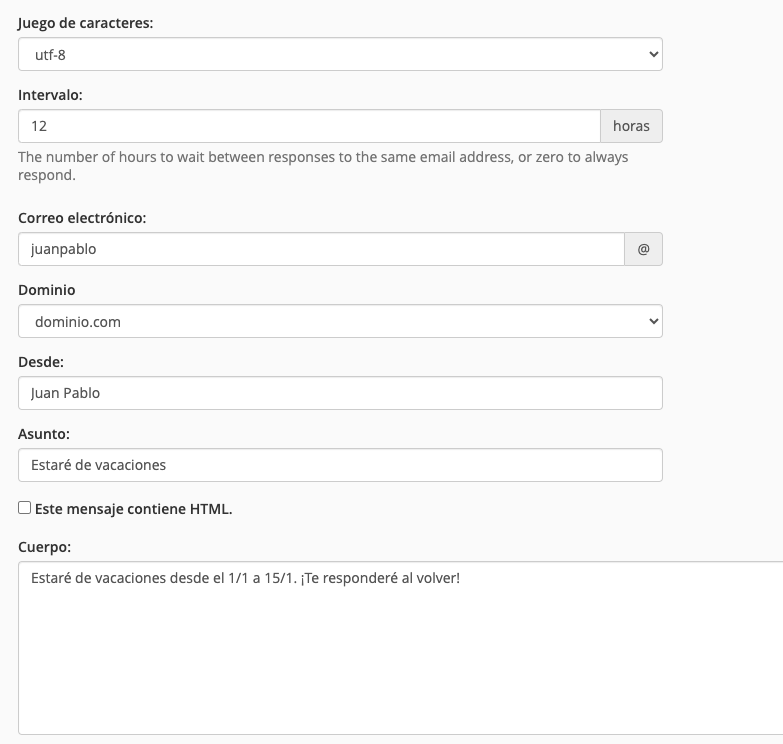Select the Desde field with Juan Pablo
Screen dimensions: 783x744
click(340, 393)
